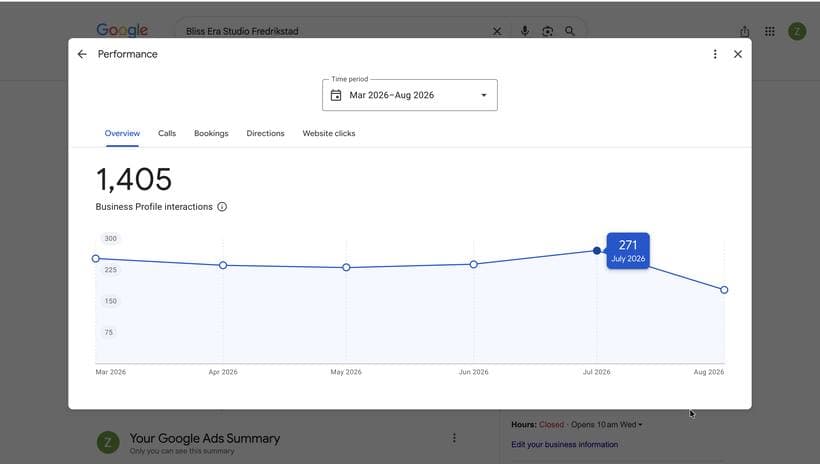Start voice search with microphone icon
This screenshot has height=464, width=820.
pos(525,31)
